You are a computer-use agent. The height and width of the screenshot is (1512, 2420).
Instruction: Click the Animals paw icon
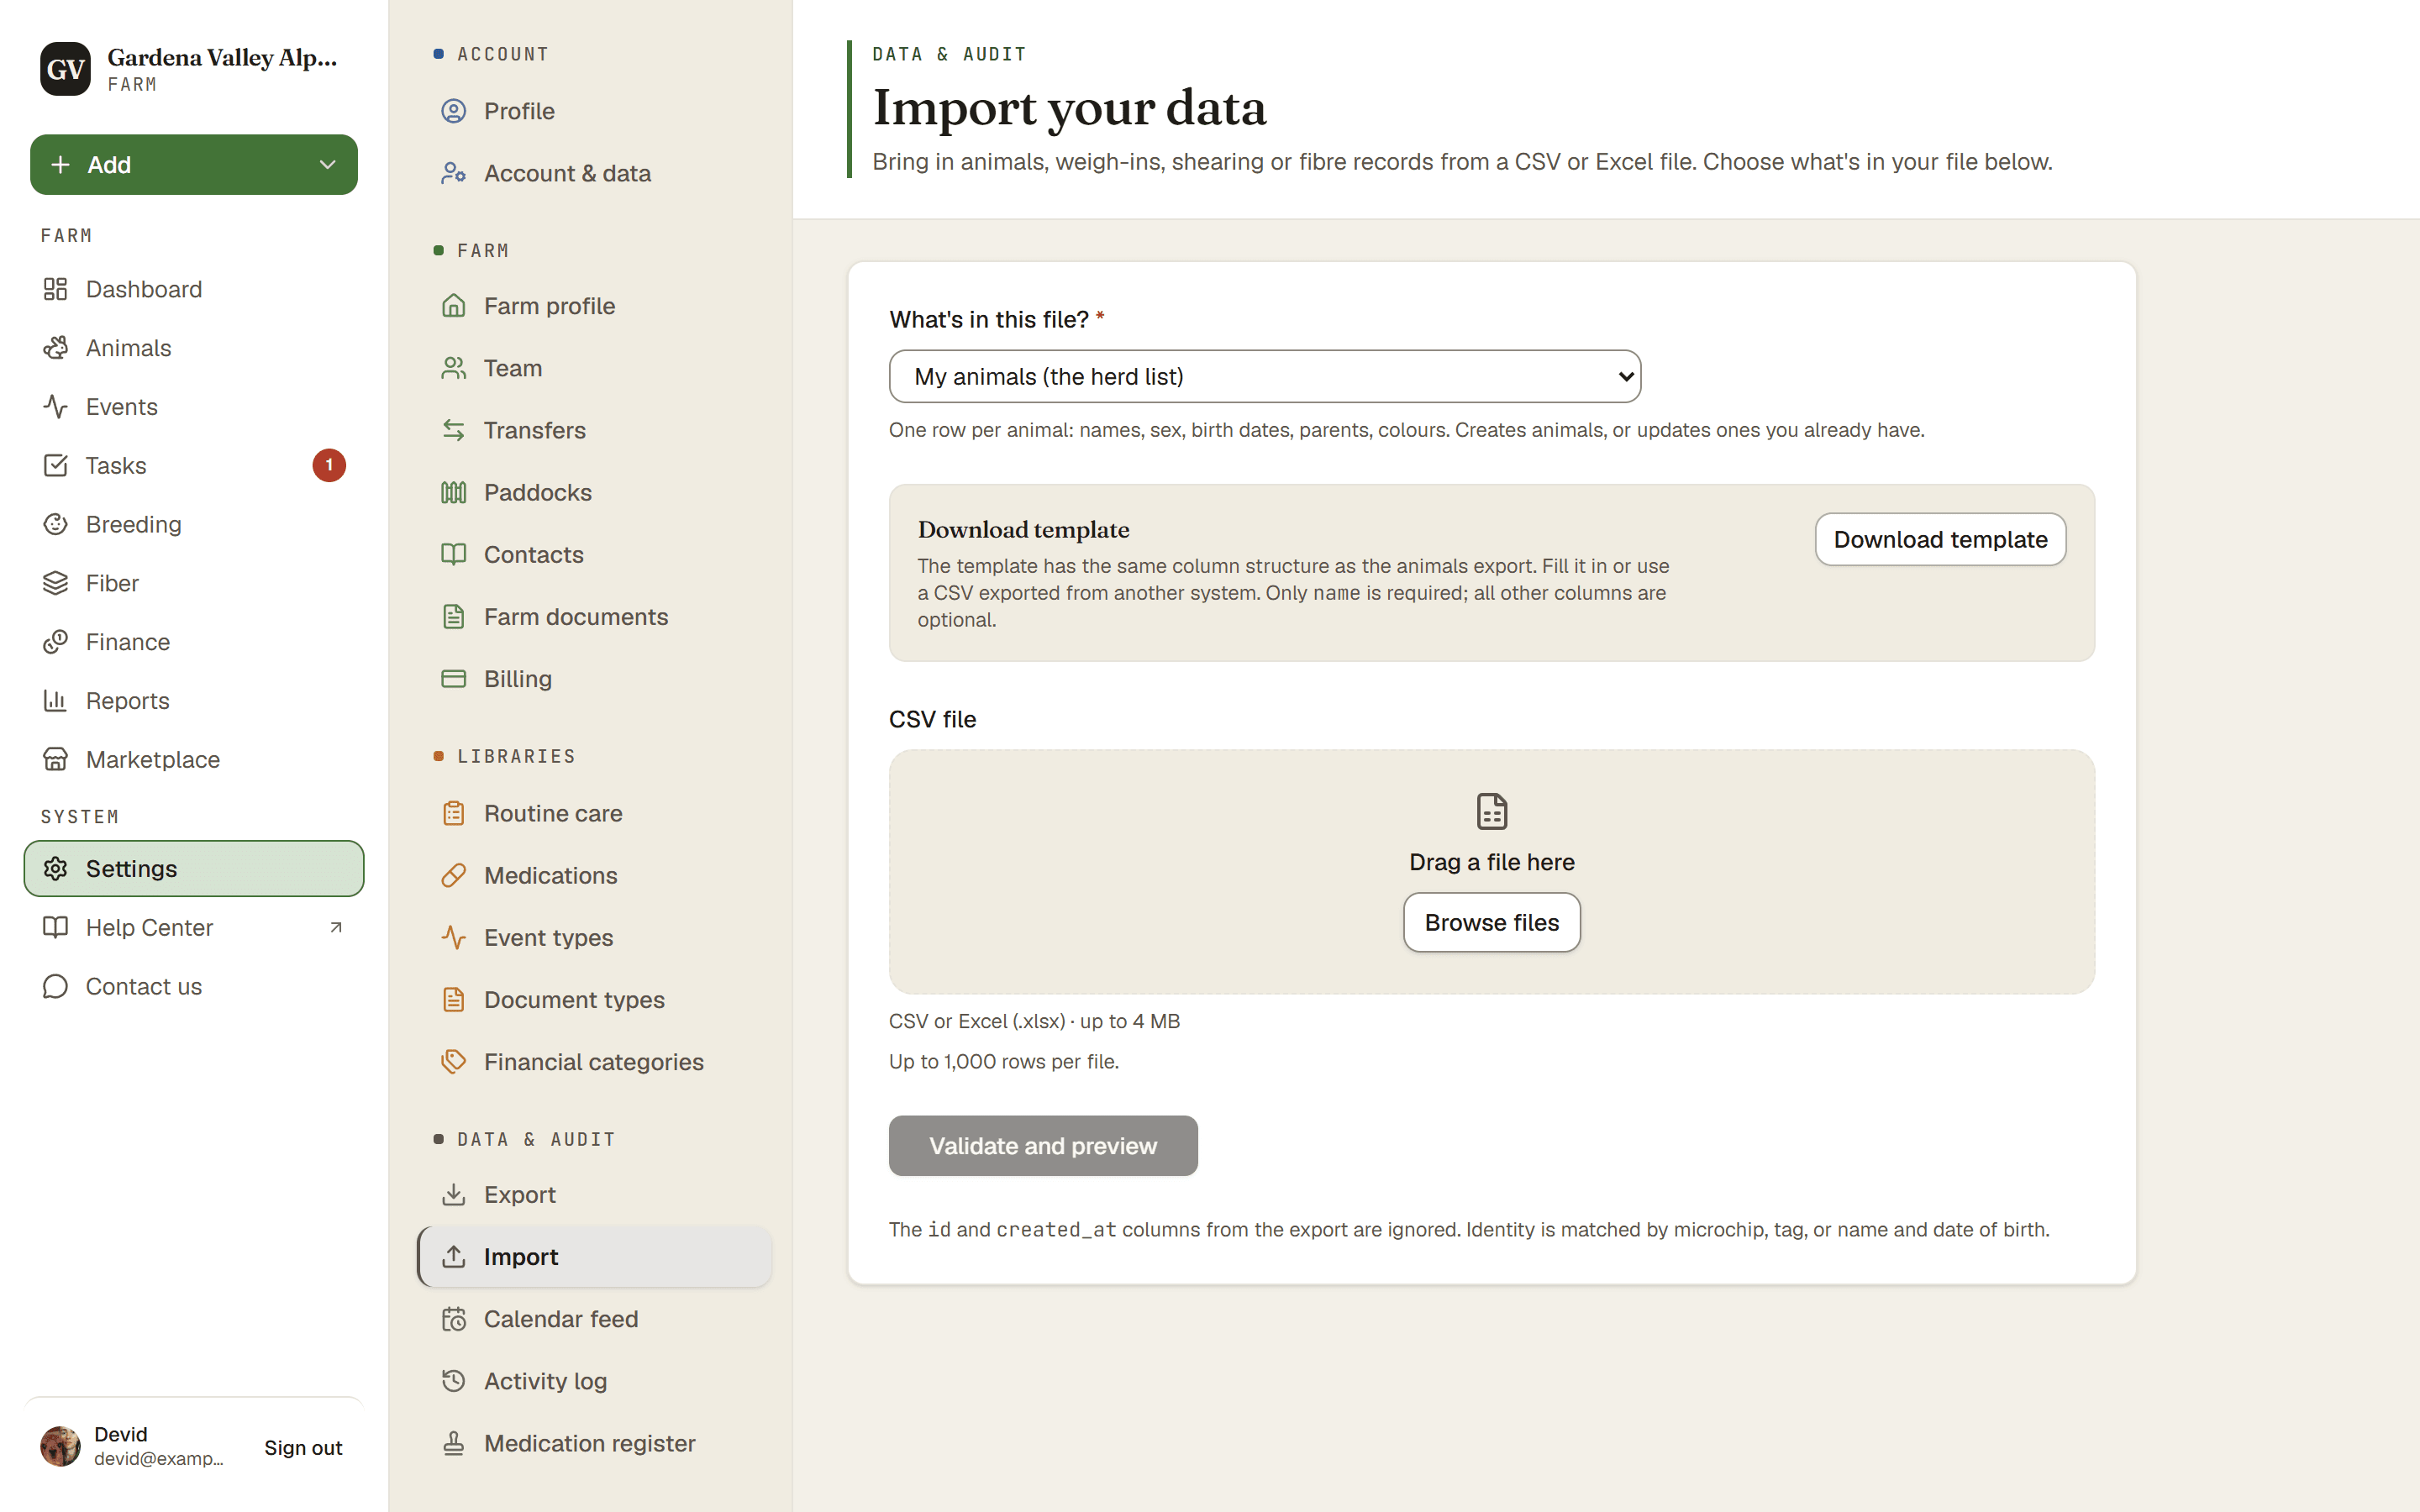point(55,348)
